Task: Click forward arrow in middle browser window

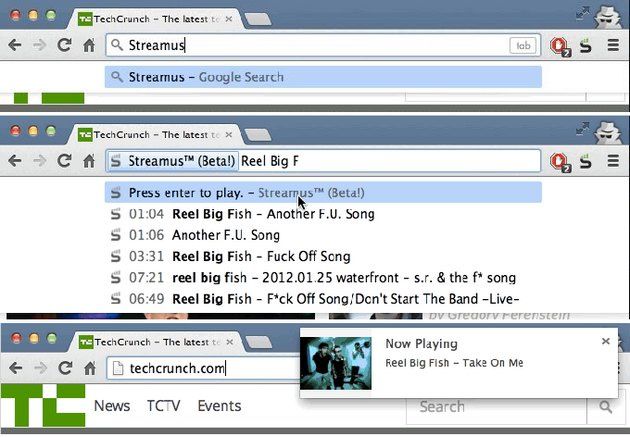Action: coord(39,161)
